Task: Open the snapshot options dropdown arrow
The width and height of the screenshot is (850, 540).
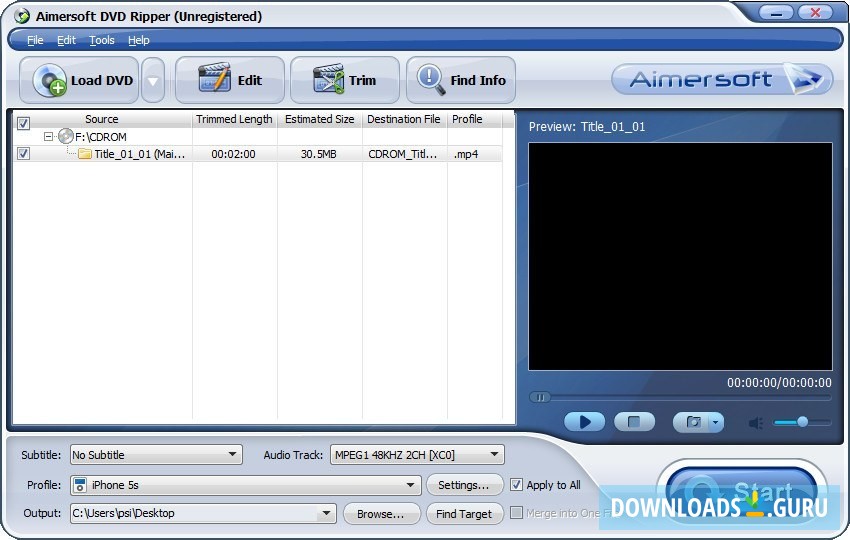Action: (x=716, y=422)
